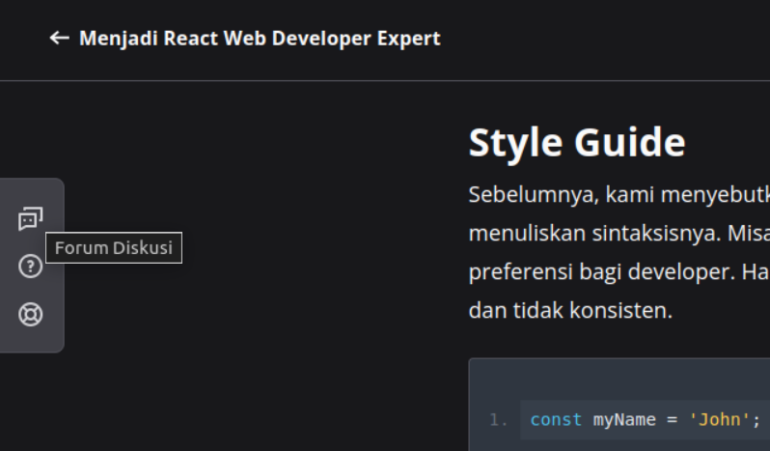This screenshot has height=451, width=770.
Task: Open the Forum Diskusi chat icon
Action: tap(31, 219)
